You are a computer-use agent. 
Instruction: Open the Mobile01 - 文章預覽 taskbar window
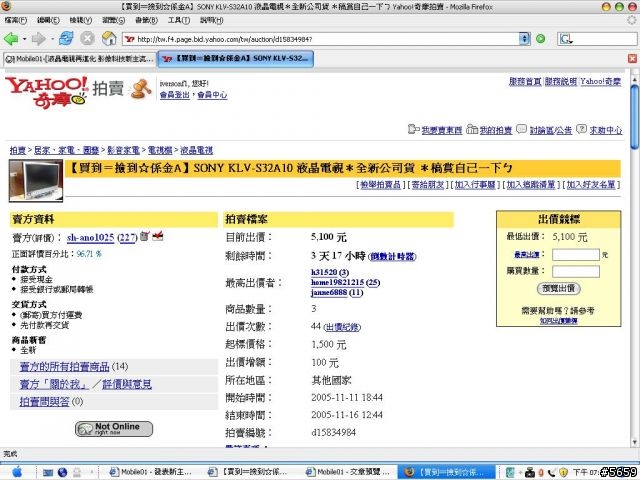[x=347, y=472]
